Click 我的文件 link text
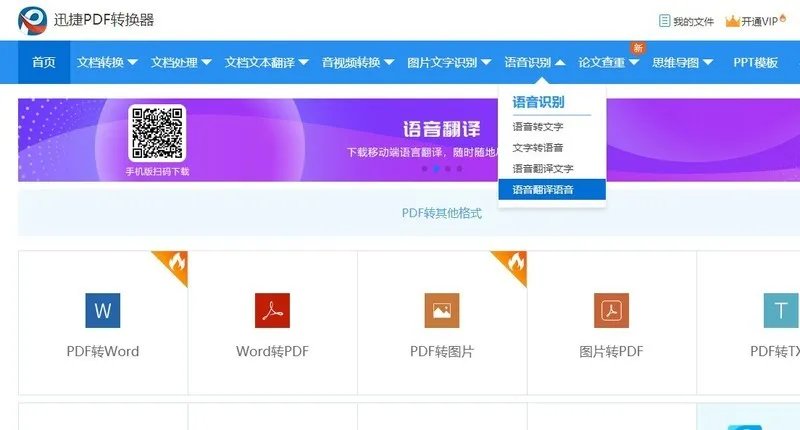This screenshot has width=800, height=430. (693, 21)
